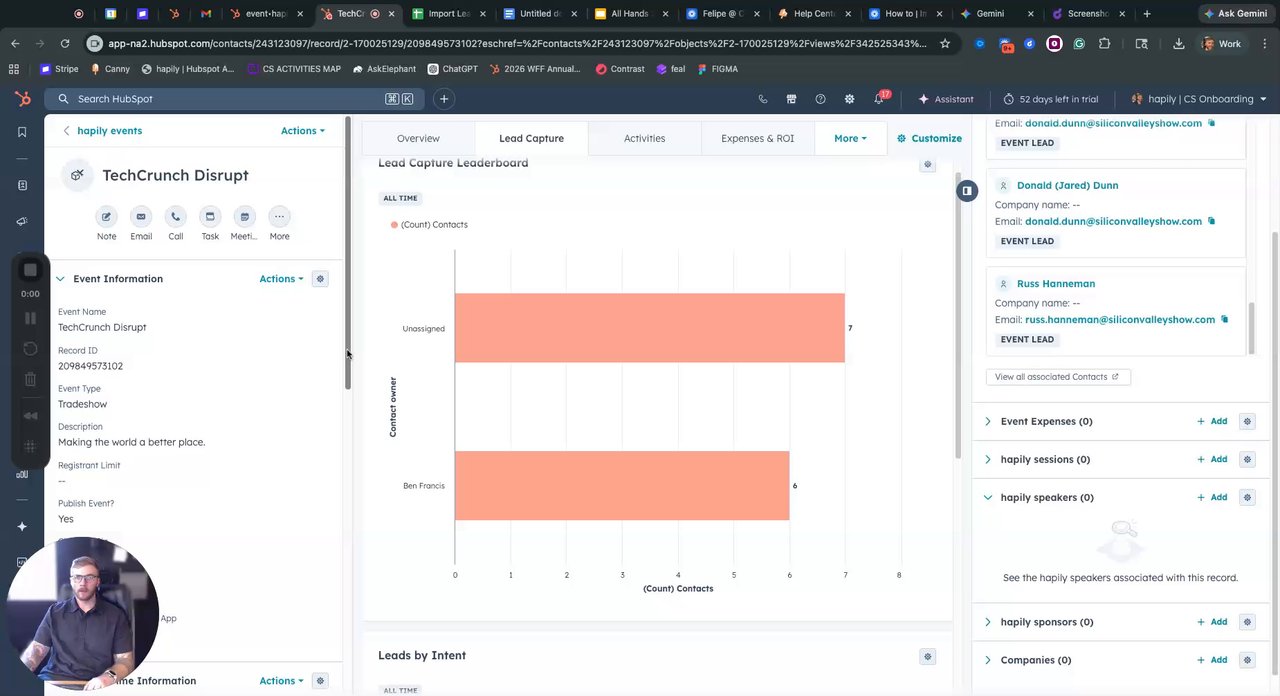Click View all associated Contacts
Screen dimensions: 1280x696
1057,377
